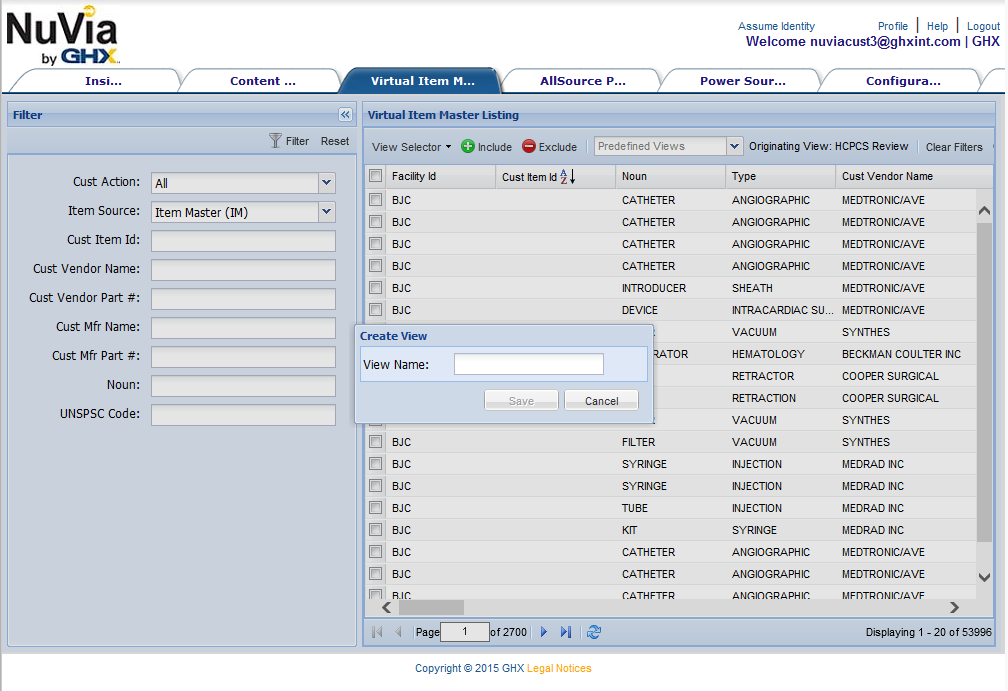Focus the Cust Mfr Part # field
Viewport: 1008px width, 691px height.
pos(243,357)
